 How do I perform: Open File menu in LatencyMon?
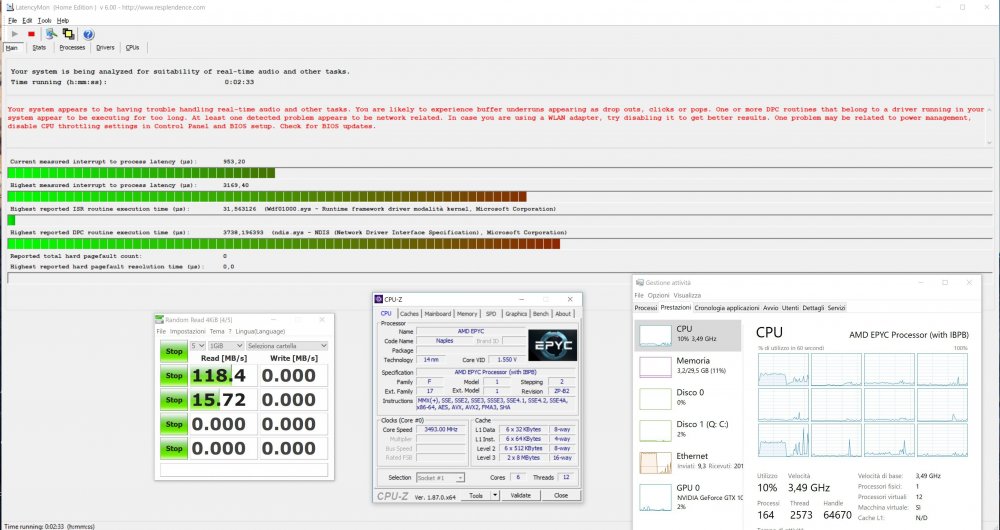pos(12,20)
